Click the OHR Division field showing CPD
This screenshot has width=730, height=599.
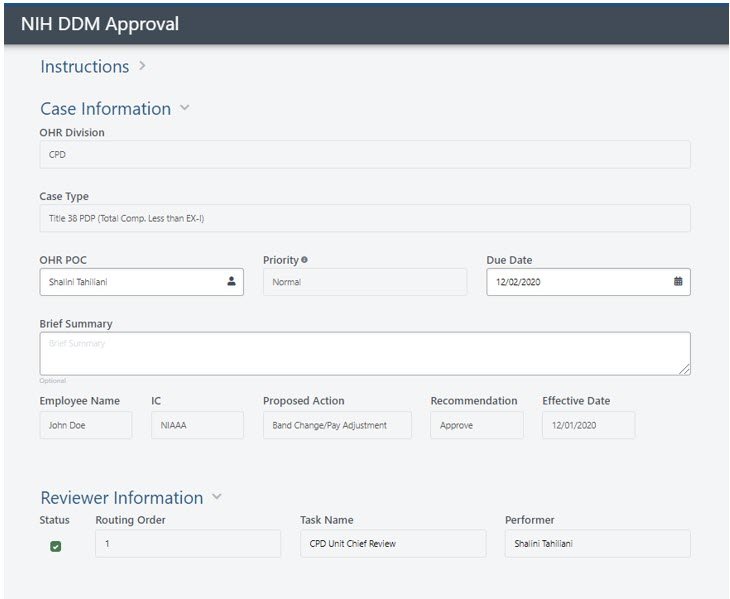click(x=365, y=155)
